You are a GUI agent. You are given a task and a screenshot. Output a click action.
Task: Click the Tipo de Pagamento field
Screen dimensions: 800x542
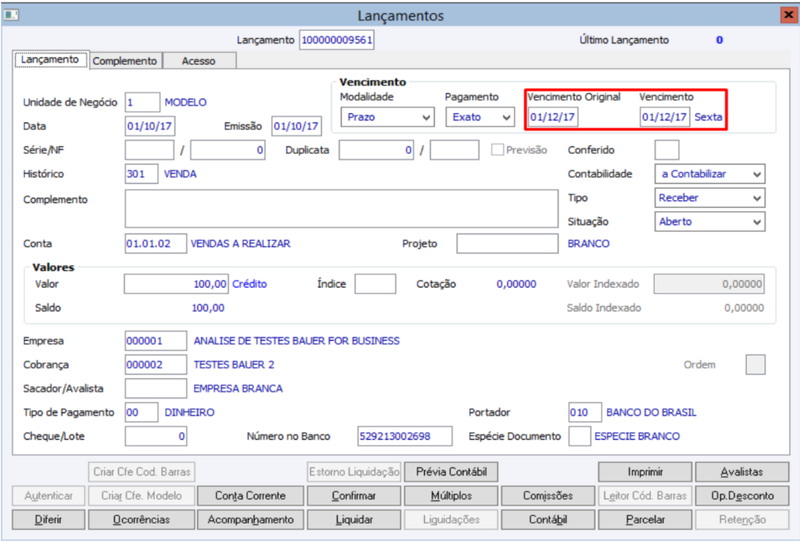141,412
